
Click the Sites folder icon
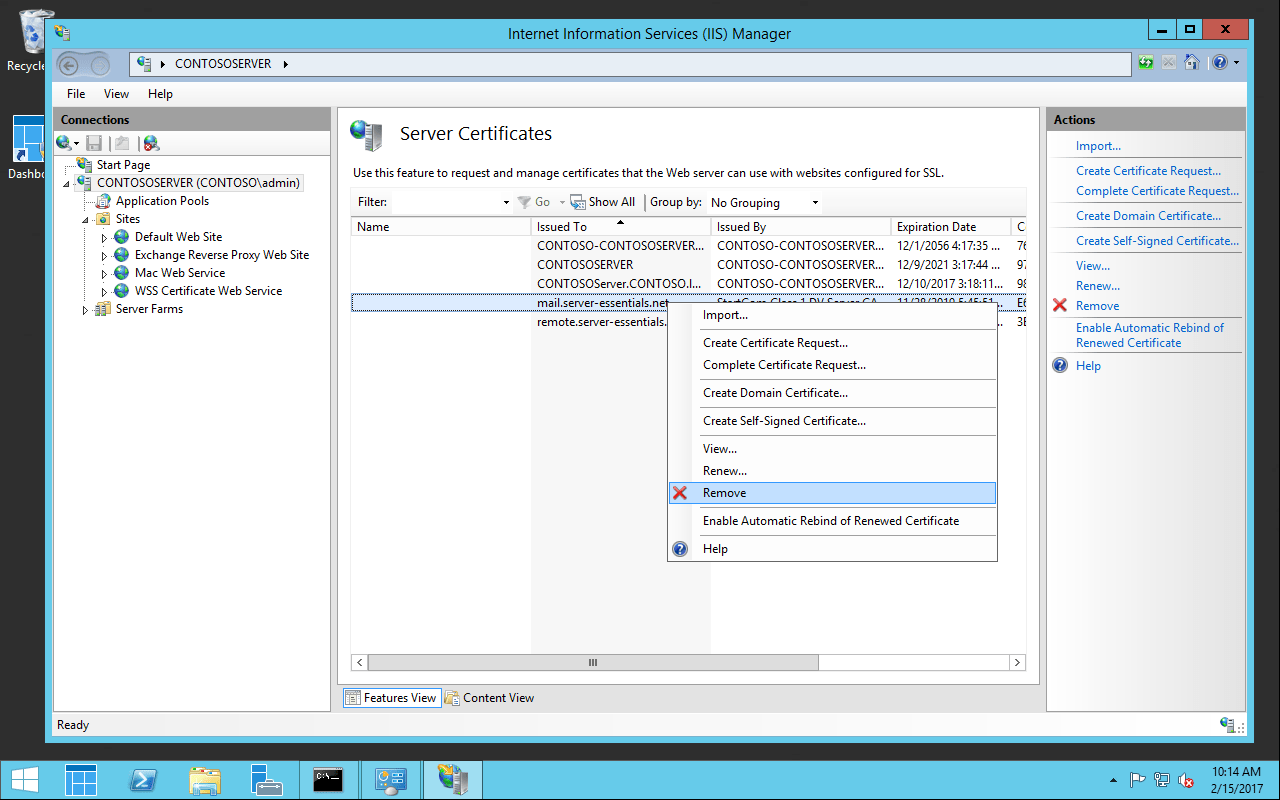[x=103, y=219]
